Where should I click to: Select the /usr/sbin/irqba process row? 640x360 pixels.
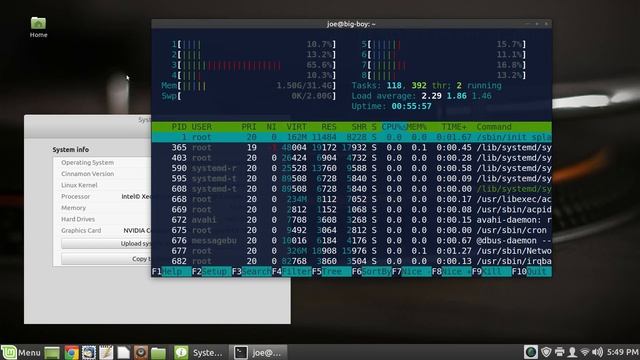point(351,261)
